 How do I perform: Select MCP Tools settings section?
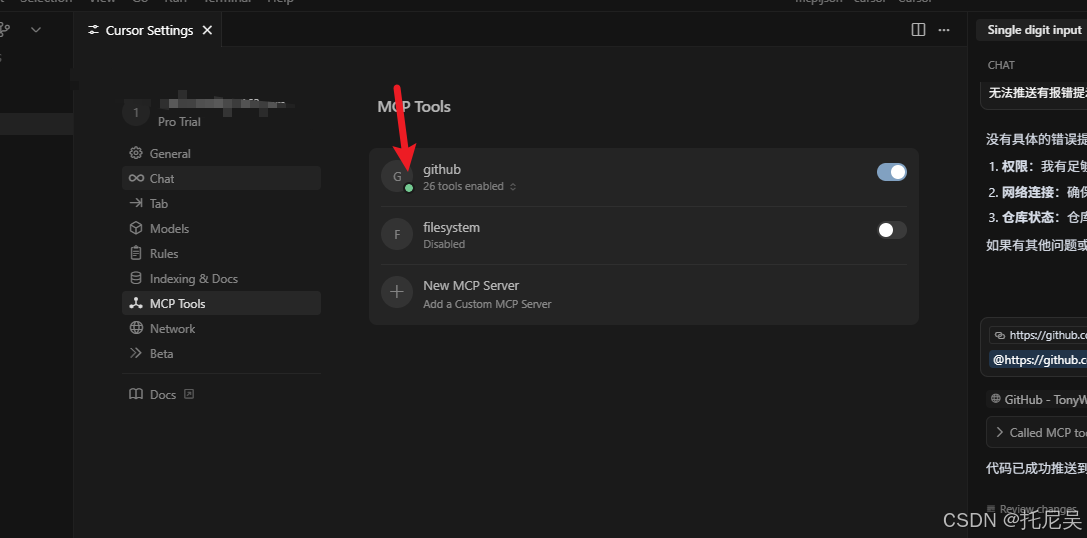tap(221, 303)
